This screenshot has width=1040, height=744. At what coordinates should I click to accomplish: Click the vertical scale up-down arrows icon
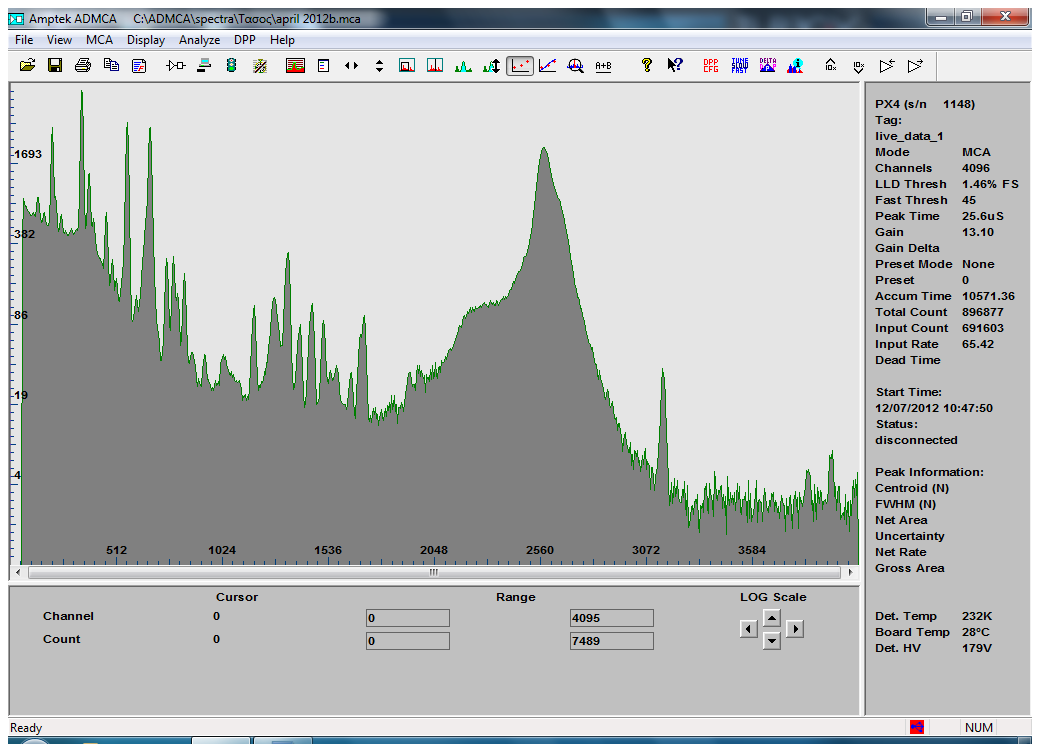pyautogui.click(x=379, y=65)
